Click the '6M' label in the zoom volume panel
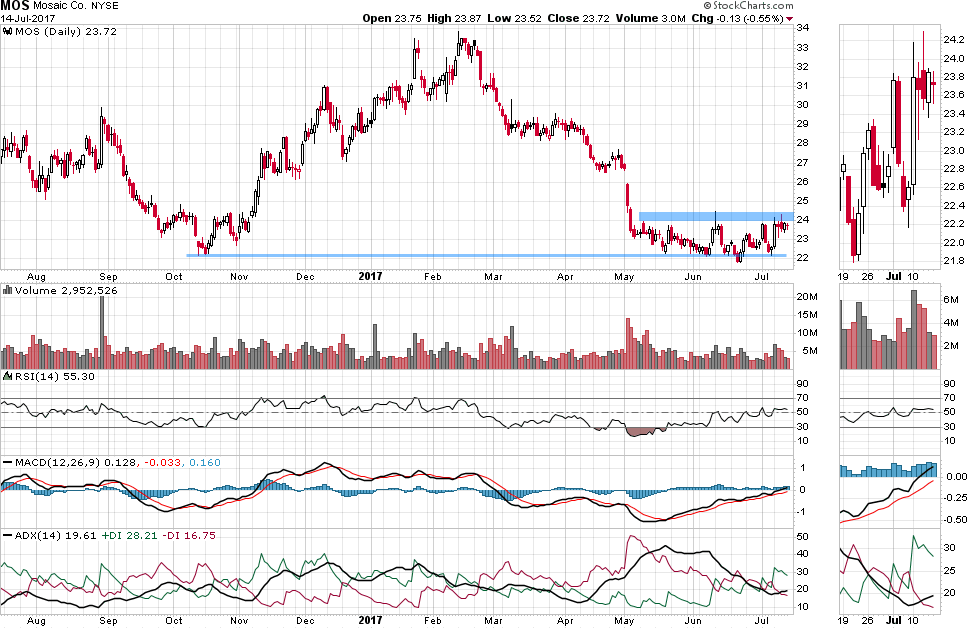 tap(951, 300)
